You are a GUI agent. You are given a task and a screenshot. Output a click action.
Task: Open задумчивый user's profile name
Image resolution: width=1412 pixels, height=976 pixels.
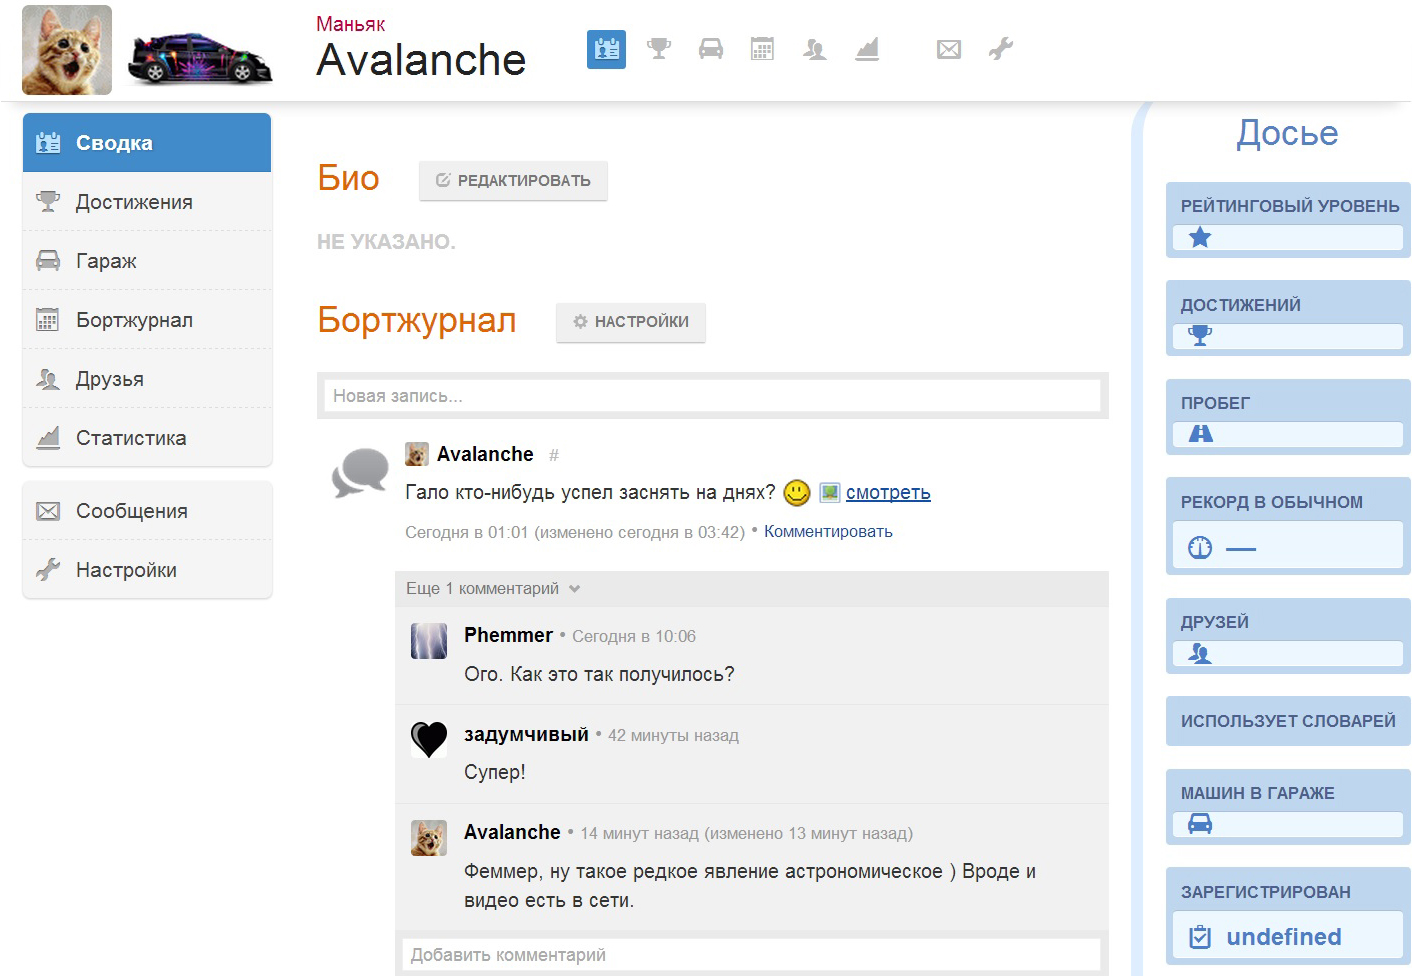pyautogui.click(x=526, y=734)
